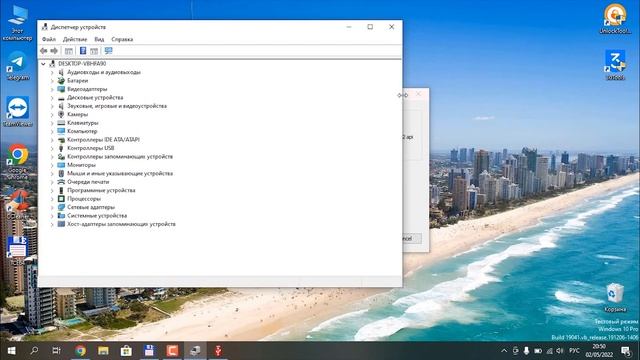Image resolution: width=640 pixels, height=360 pixels.
Task: Click the Мониторы display icon
Action: click(61, 165)
